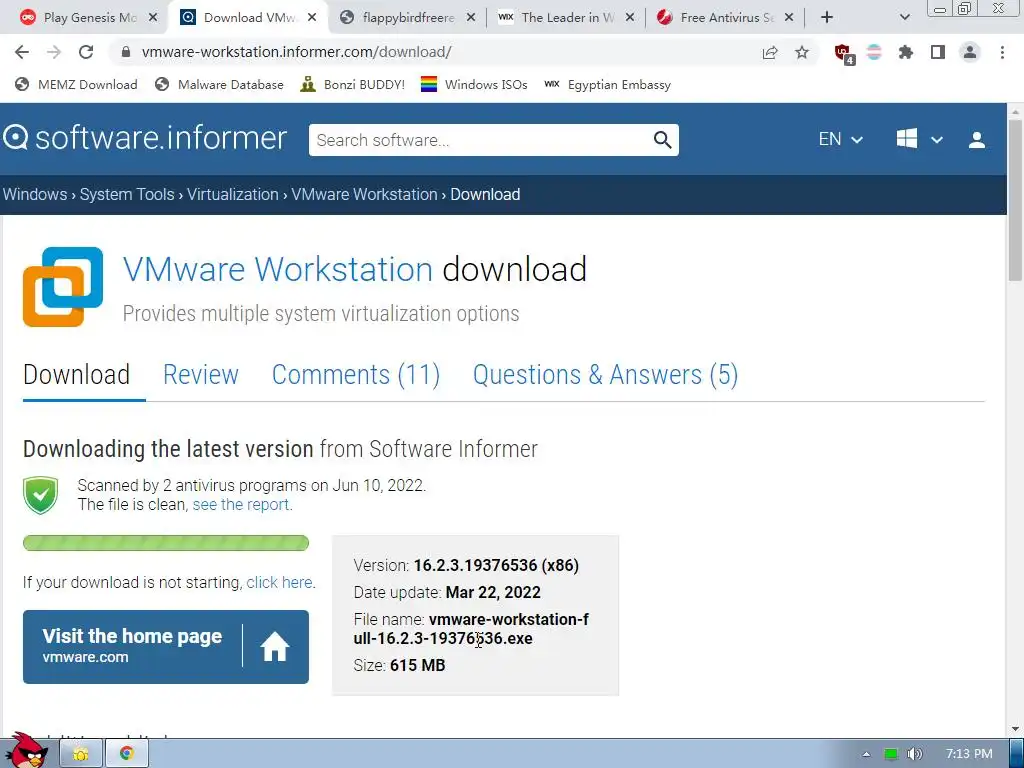Click the click here download link
The image size is (1024, 768).
(x=279, y=583)
